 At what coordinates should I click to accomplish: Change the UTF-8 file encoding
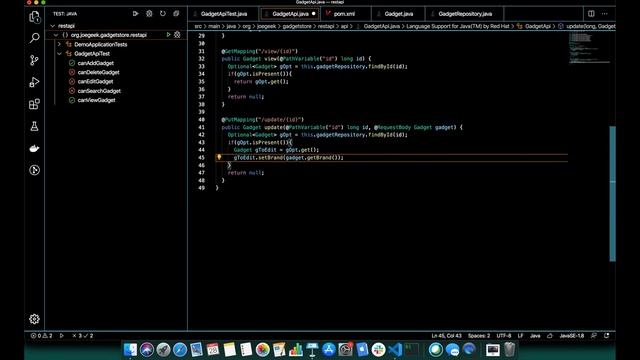[x=504, y=336]
